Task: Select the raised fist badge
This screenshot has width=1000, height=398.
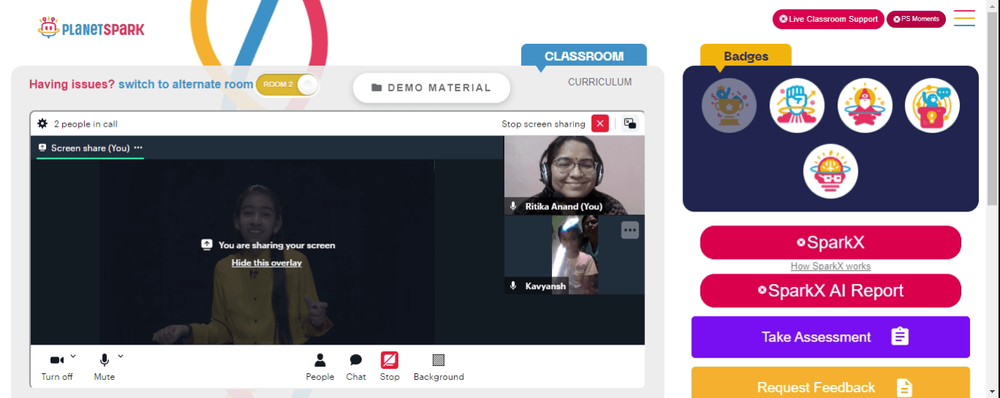Action: click(x=797, y=105)
